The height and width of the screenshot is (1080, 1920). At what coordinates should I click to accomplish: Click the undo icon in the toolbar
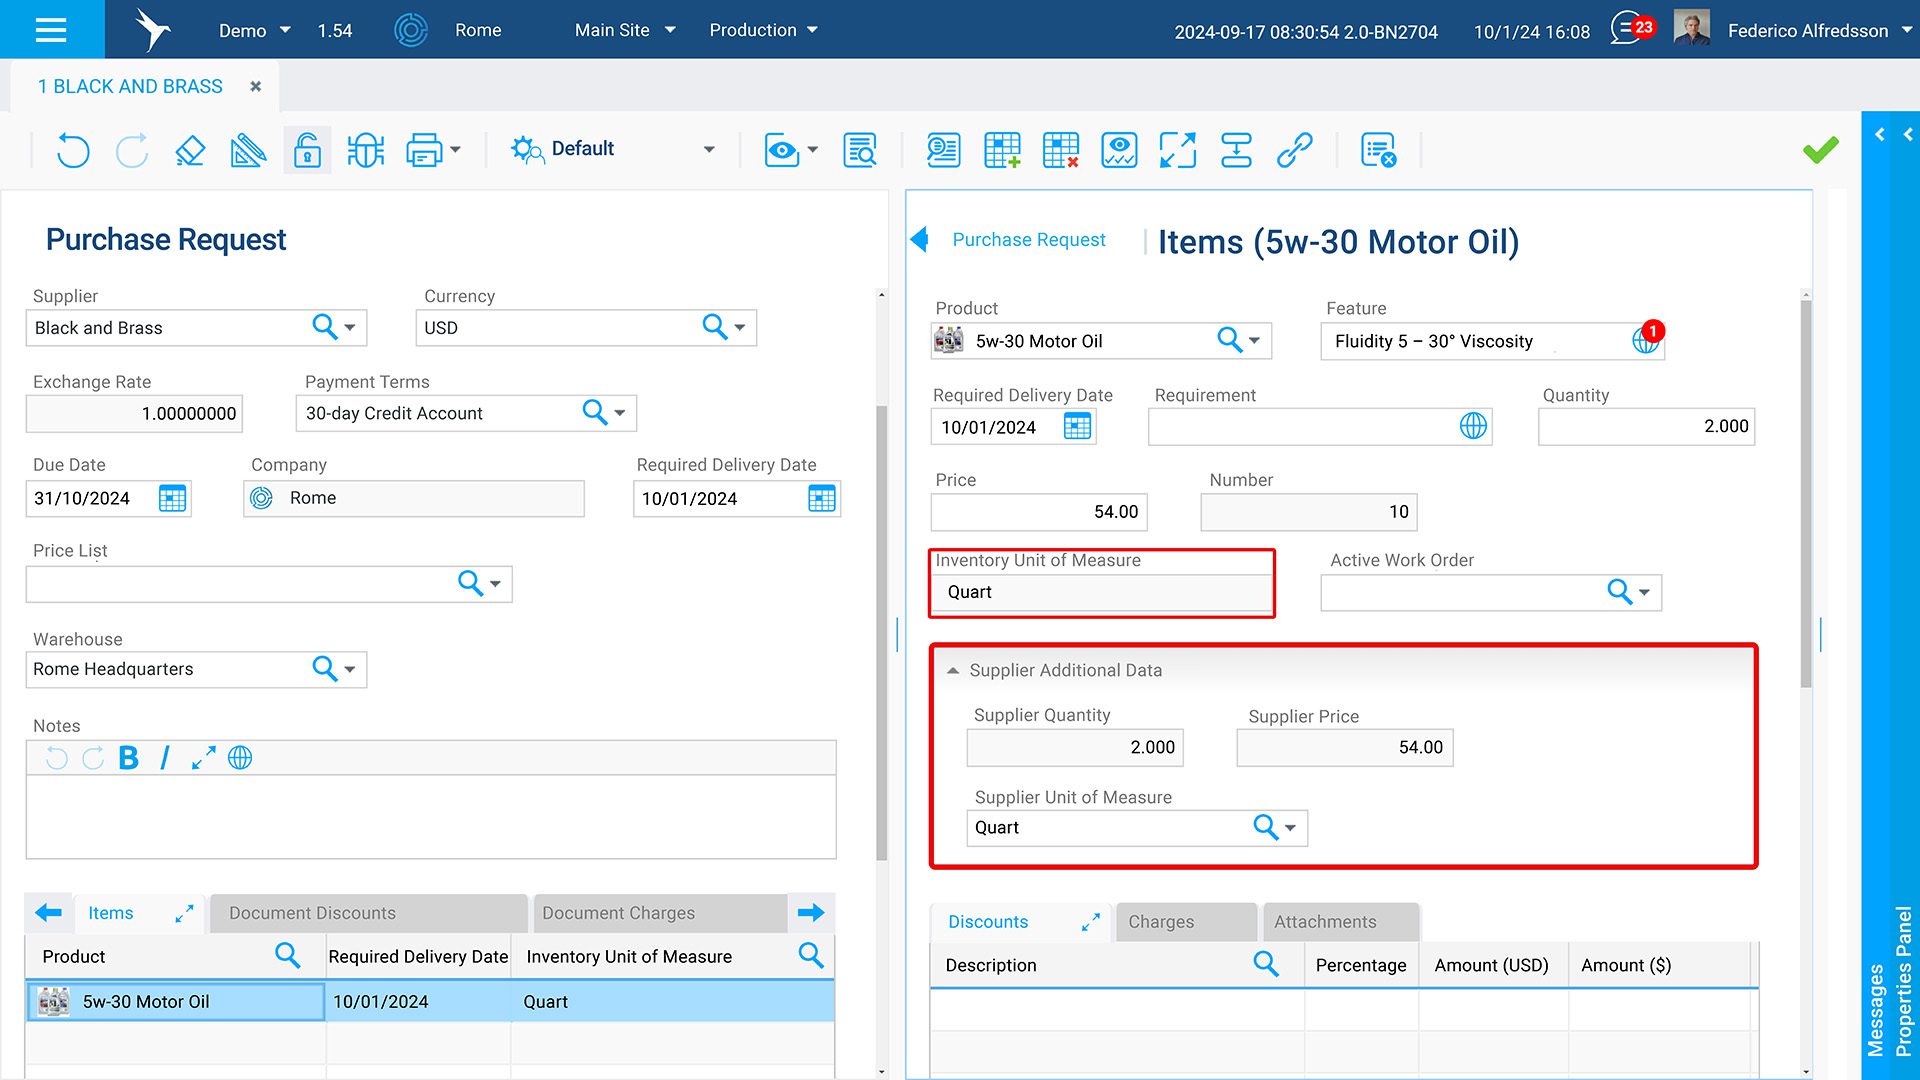pyautogui.click(x=73, y=150)
